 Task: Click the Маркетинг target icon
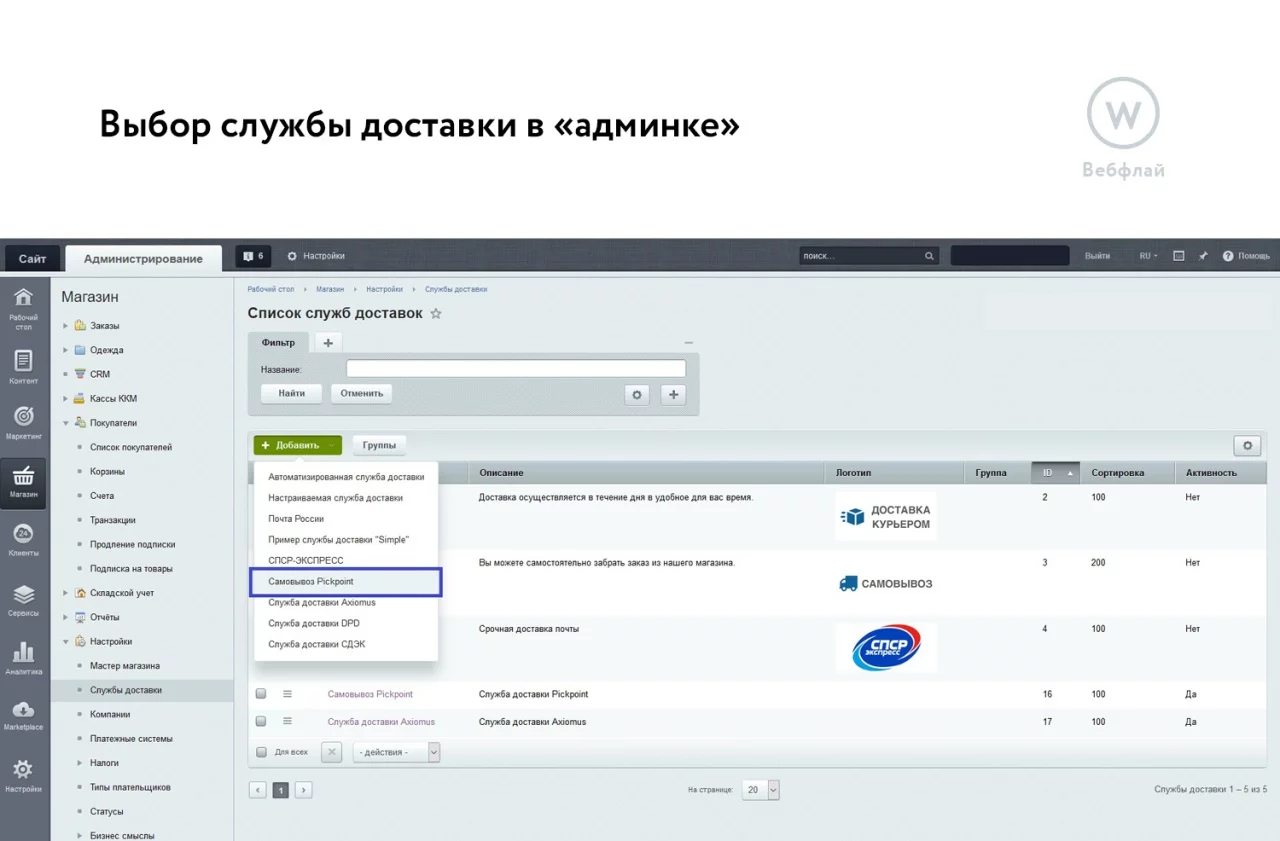point(23,420)
